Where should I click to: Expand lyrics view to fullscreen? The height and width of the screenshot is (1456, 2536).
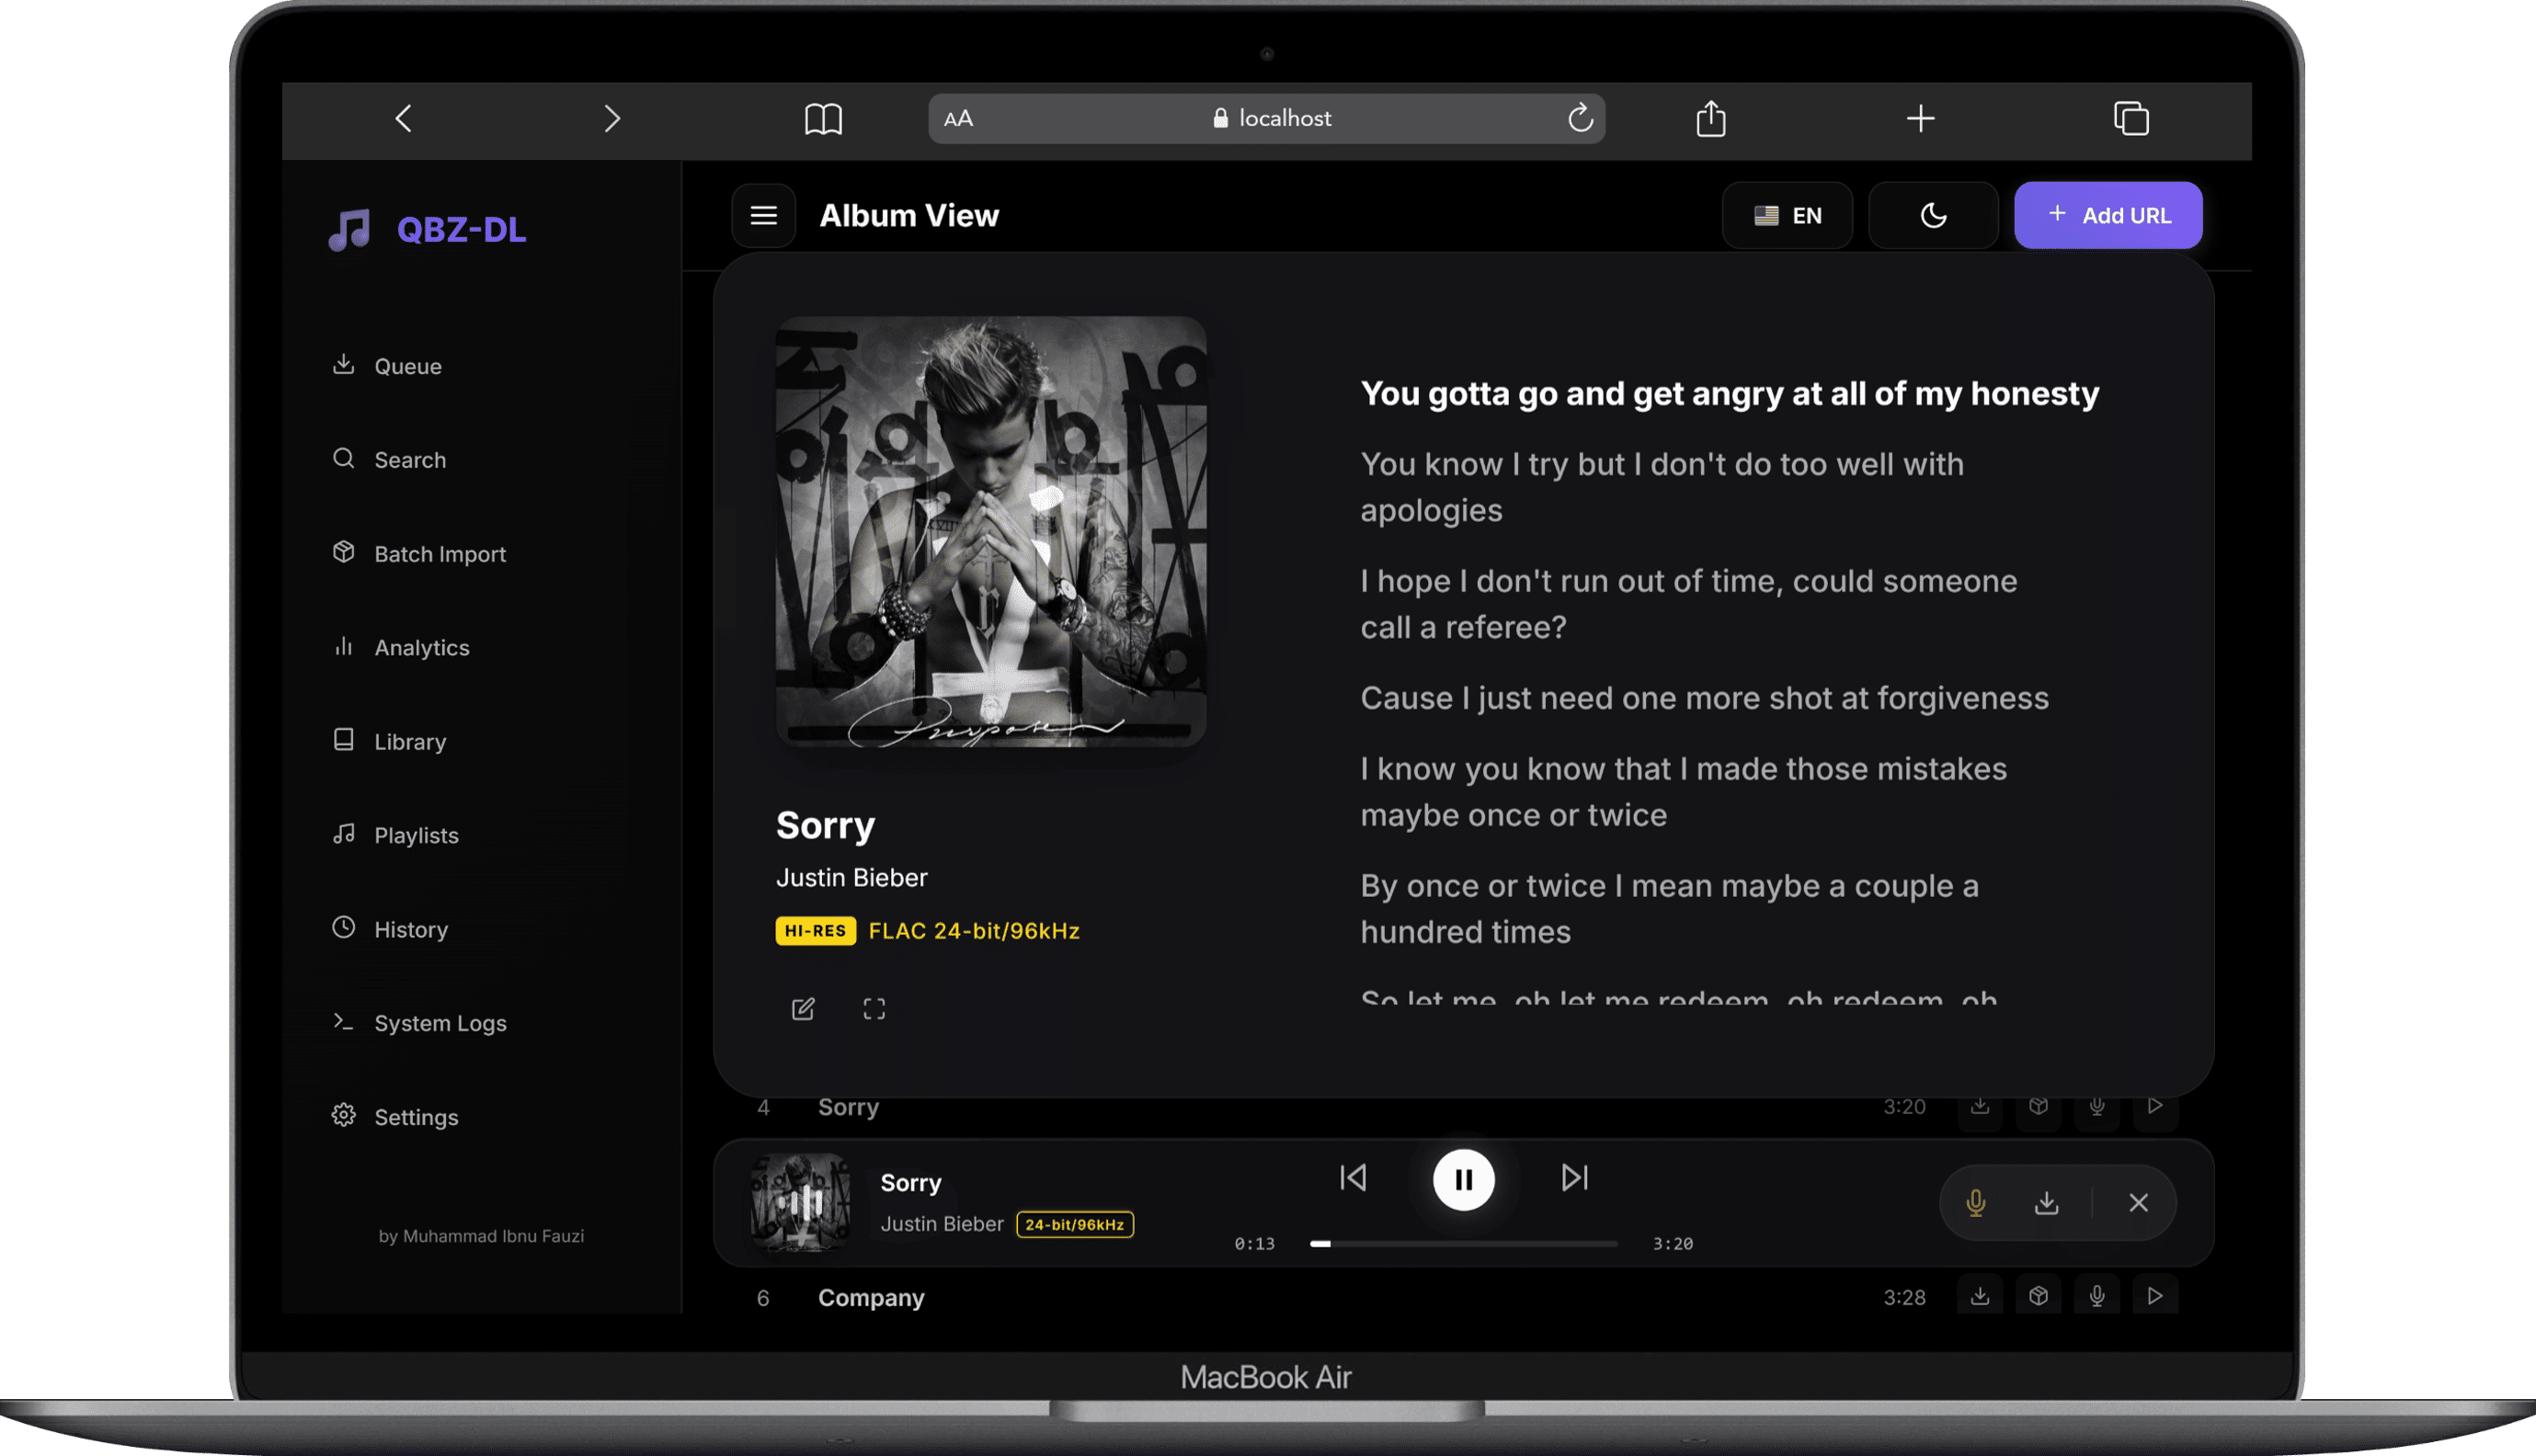pos(874,1009)
